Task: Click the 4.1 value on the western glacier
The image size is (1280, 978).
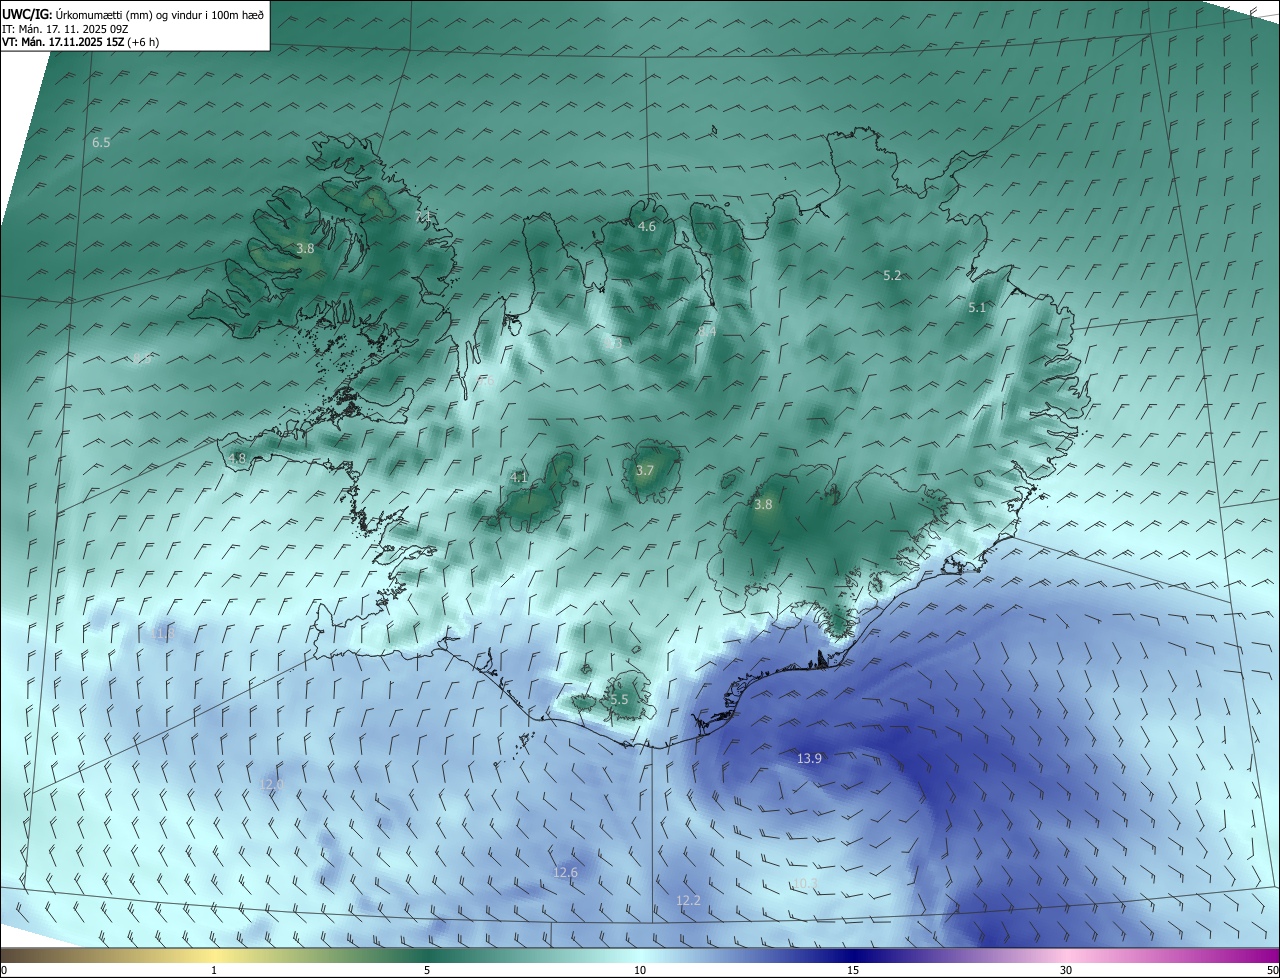Action: click(519, 478)
